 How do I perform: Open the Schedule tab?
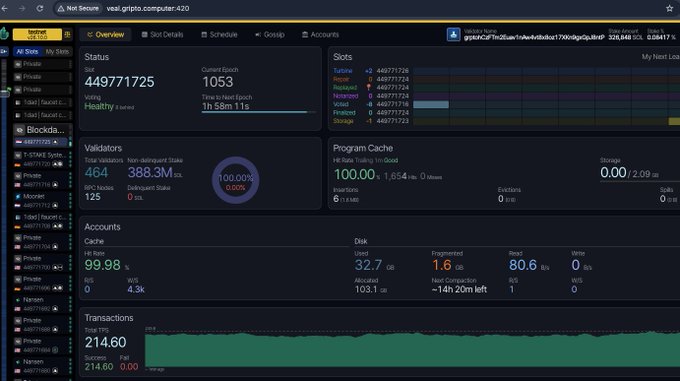coord(219,35)
